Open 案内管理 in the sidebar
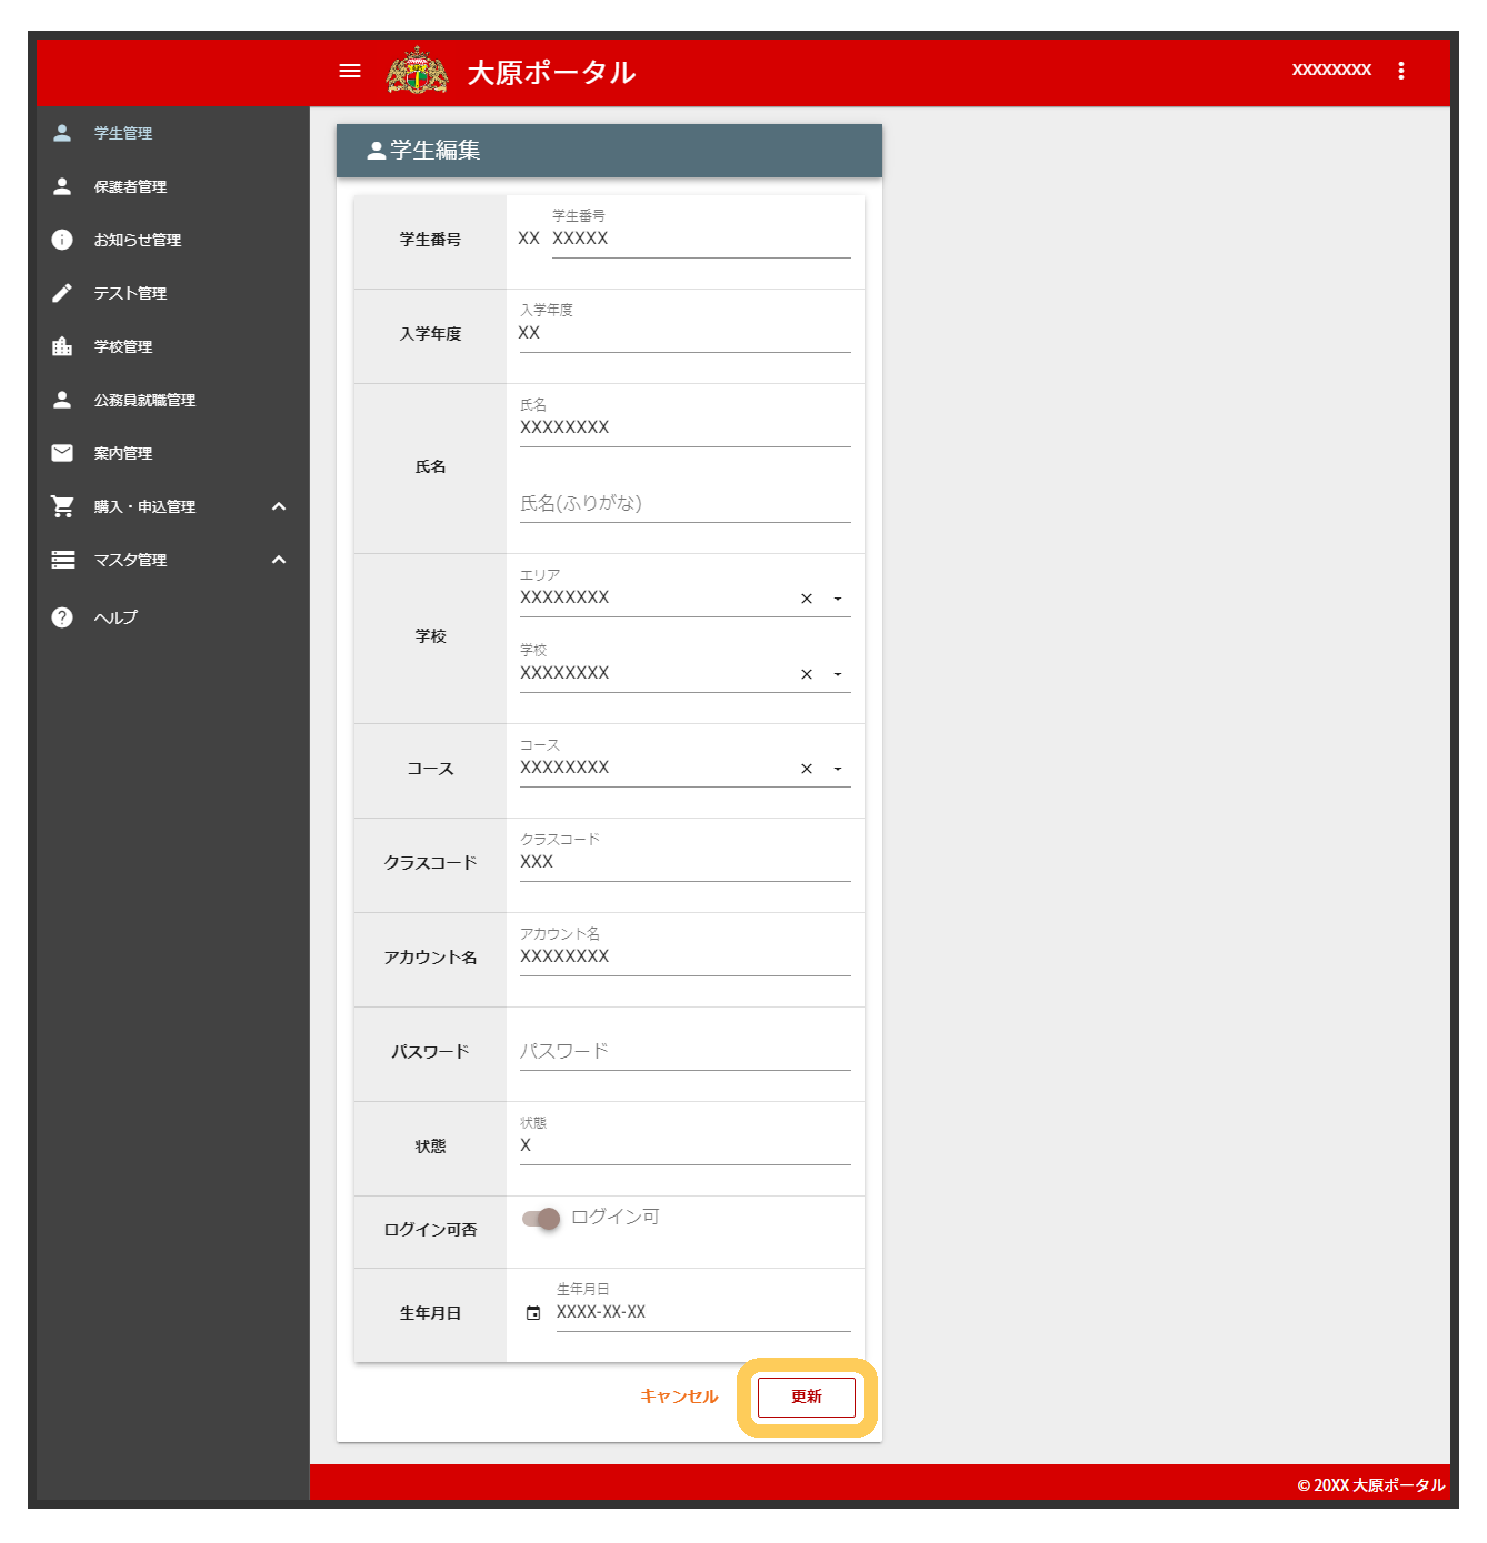Screen dimensions: 1487x1543 pos(173,453)
